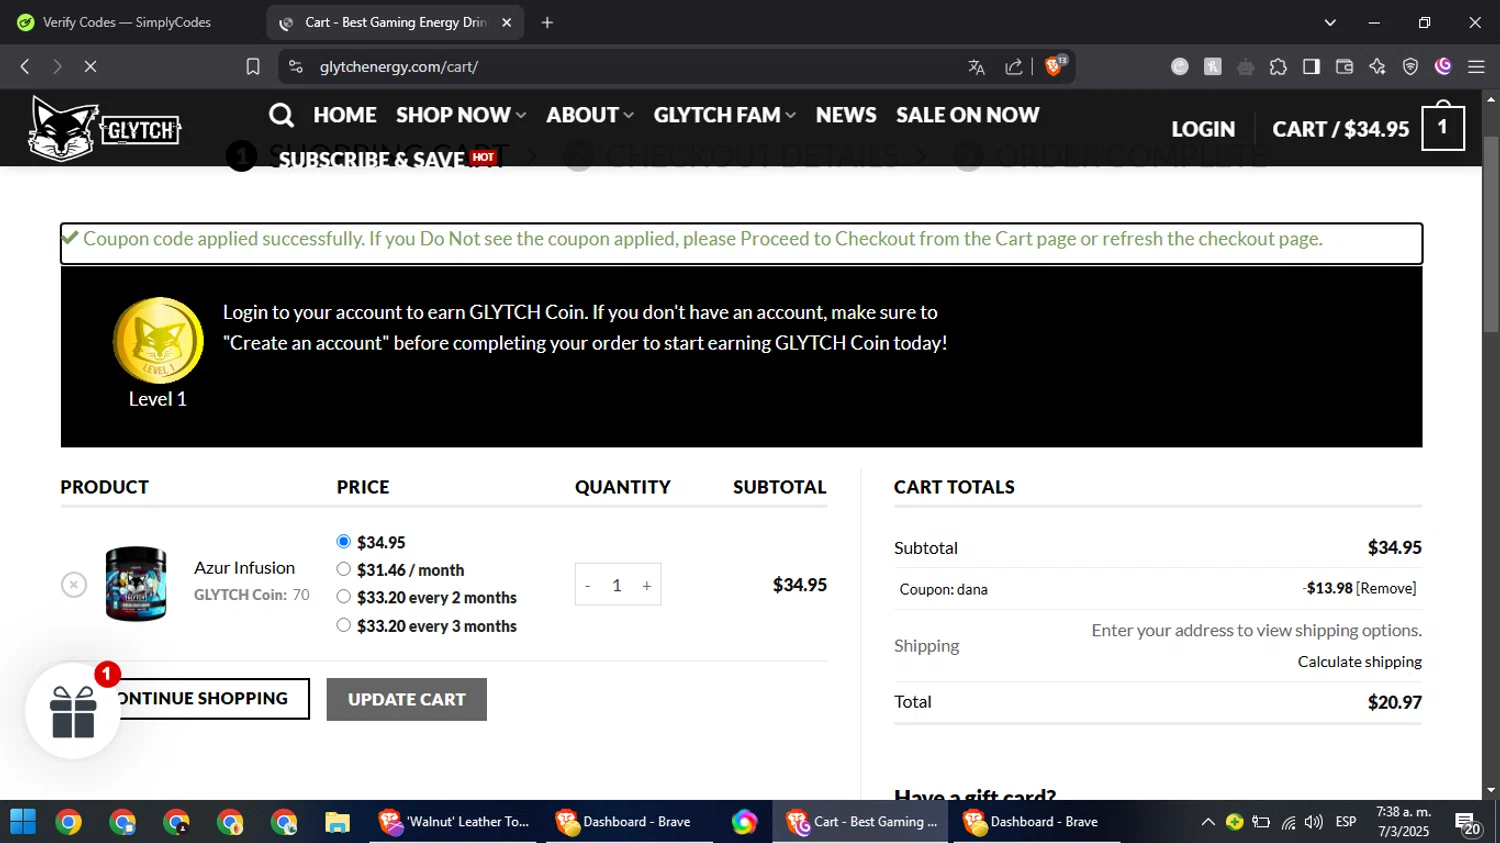
Task: Open the Windows notification center
Action: 1468,823
